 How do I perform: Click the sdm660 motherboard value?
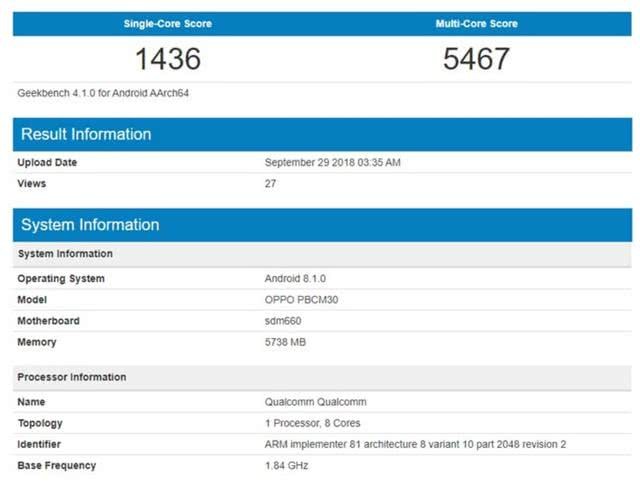point(283,321)
